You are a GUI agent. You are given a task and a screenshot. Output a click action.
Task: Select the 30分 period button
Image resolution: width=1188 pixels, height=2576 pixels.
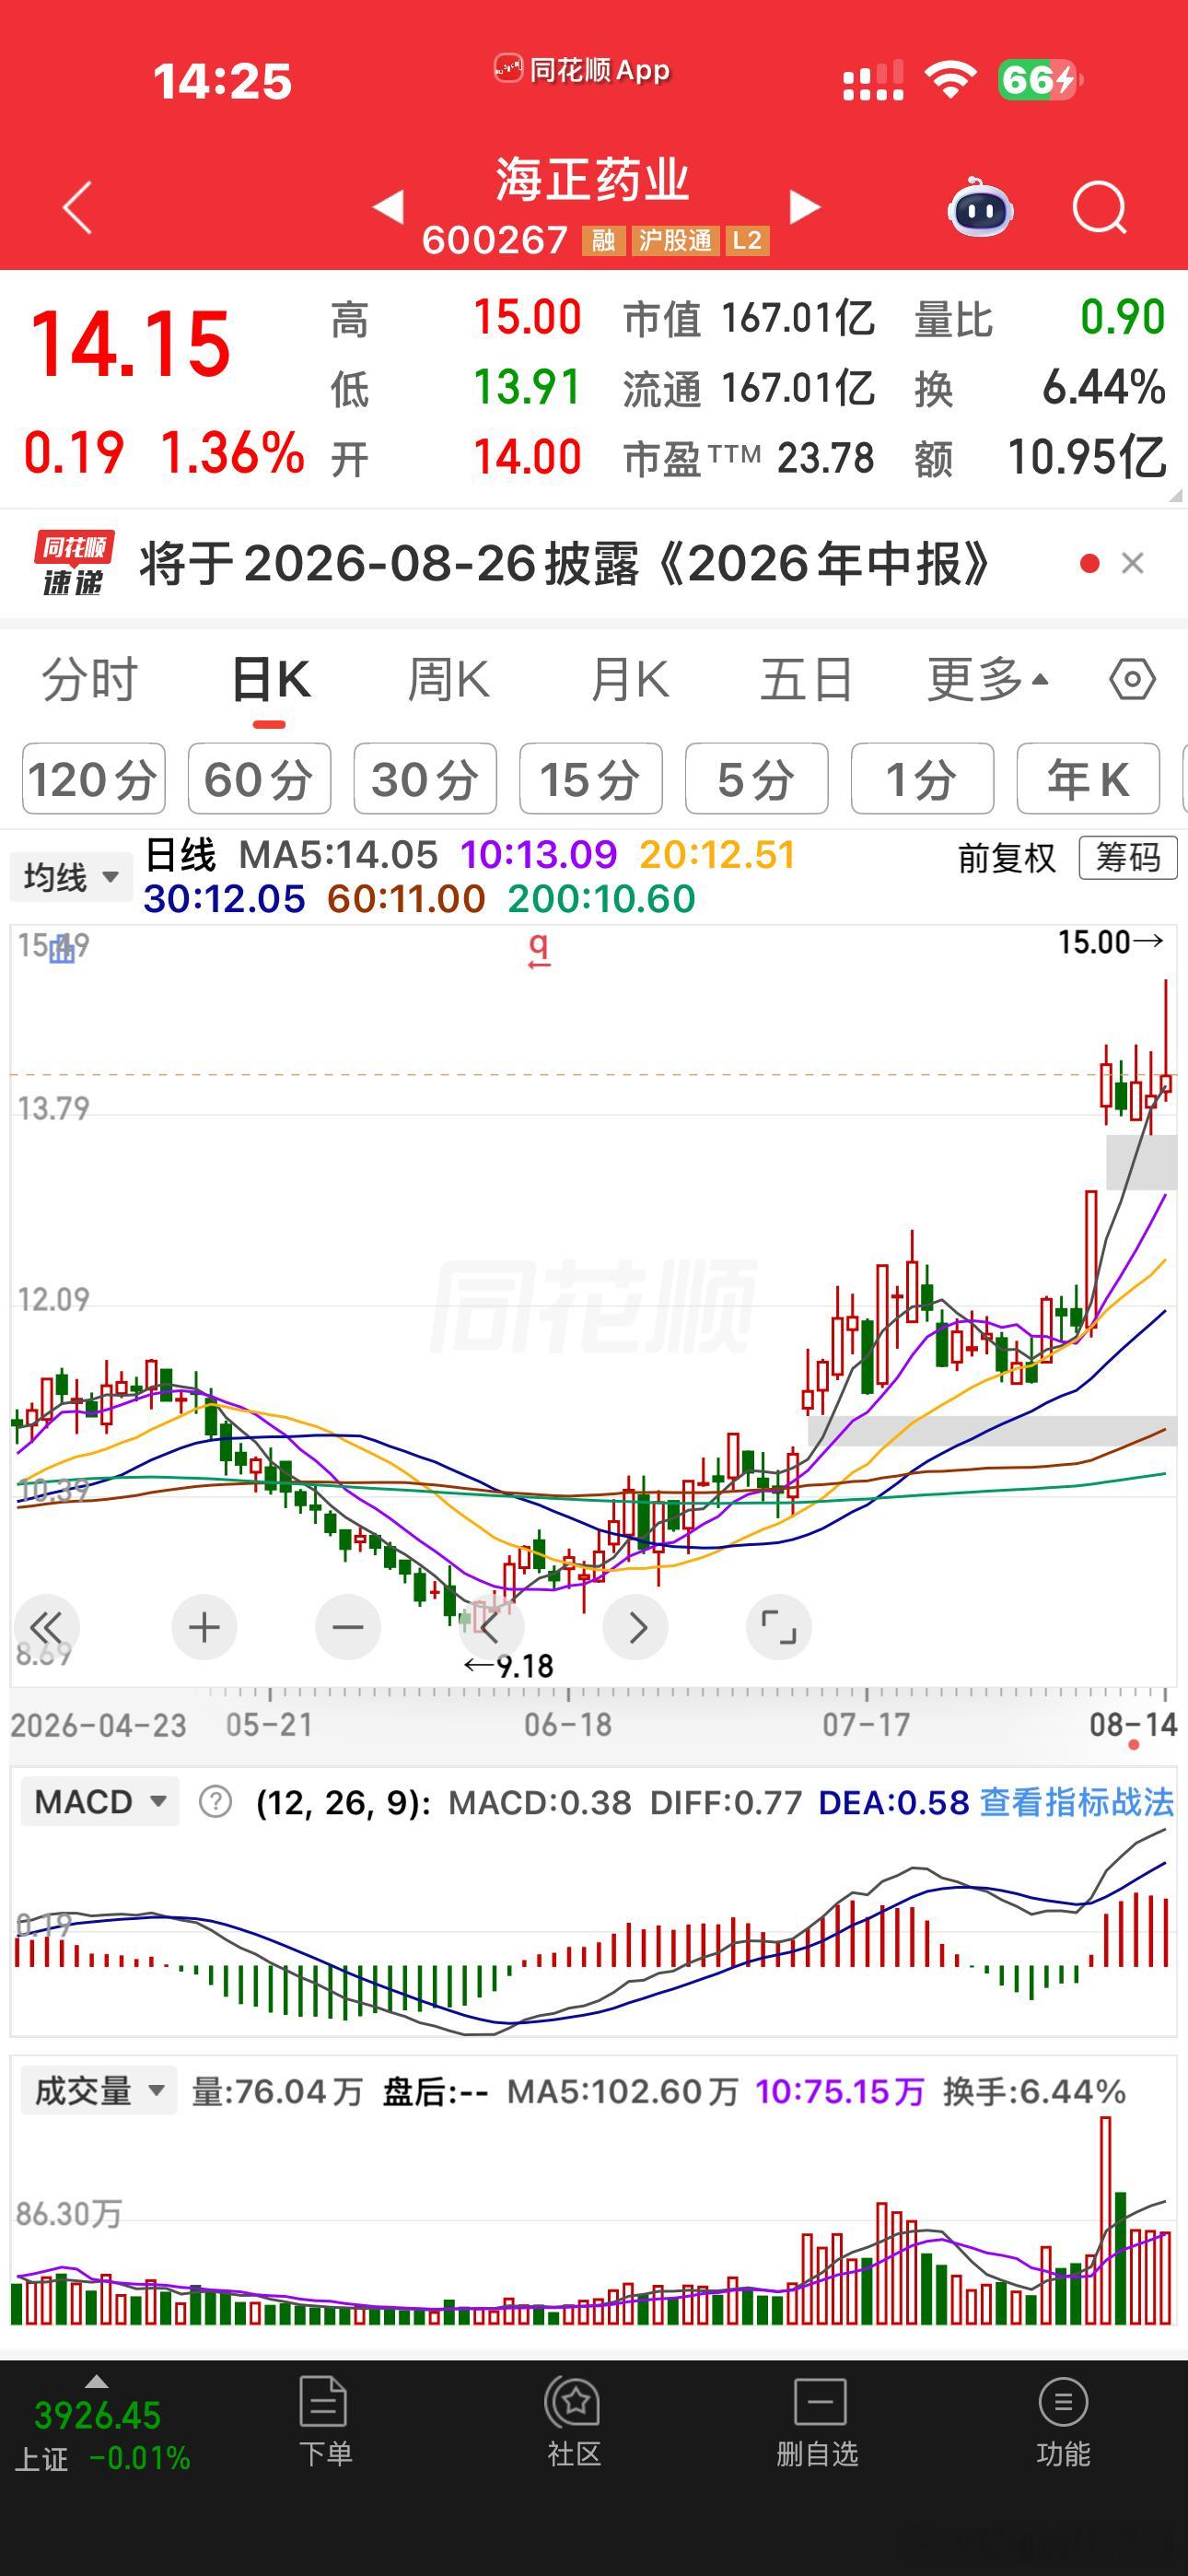(425, 779)
